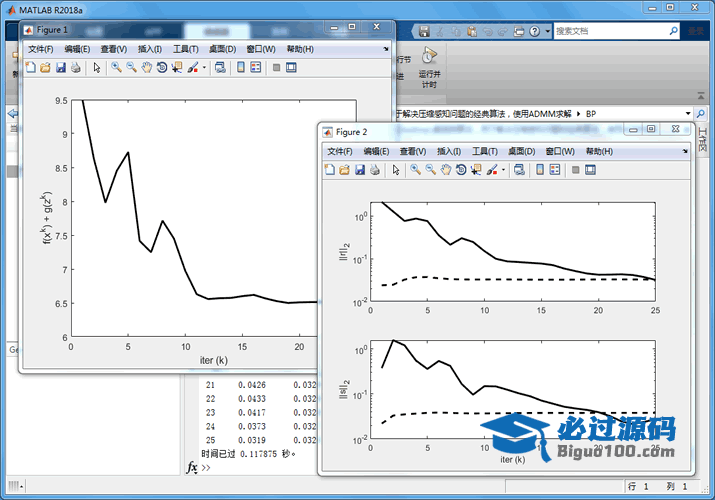The image size is (715, 500).
Task: Hide Plot Tools icon in Figure 1
Action: (x=276, y=68)
